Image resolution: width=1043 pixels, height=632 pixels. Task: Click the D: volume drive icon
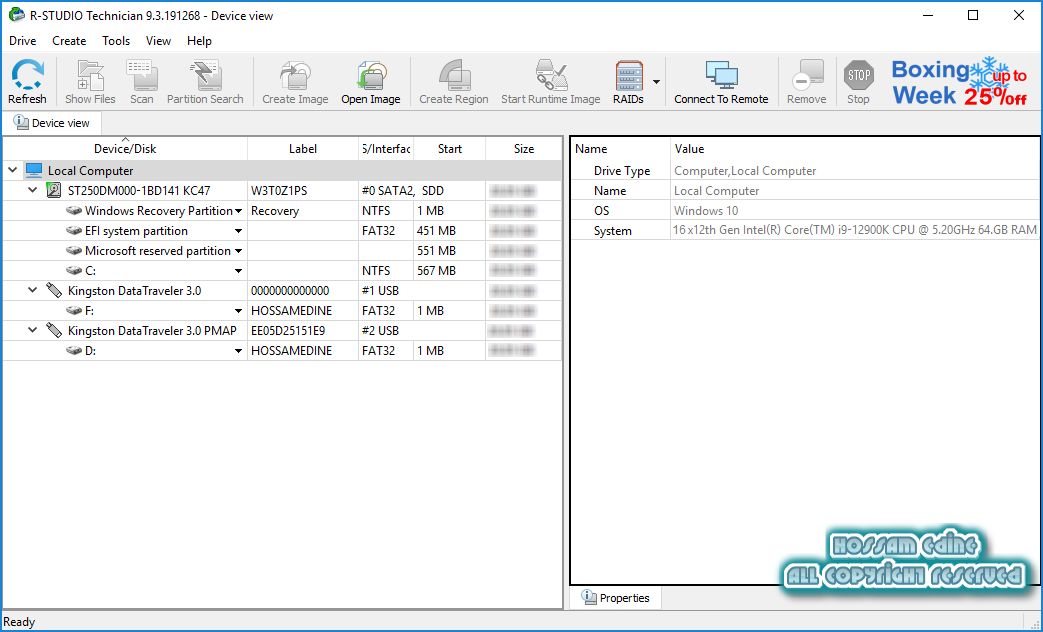coord(74,351)
